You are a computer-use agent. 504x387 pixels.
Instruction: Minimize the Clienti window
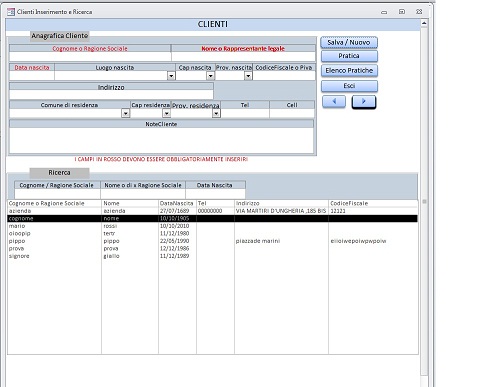tap(384, 12)
